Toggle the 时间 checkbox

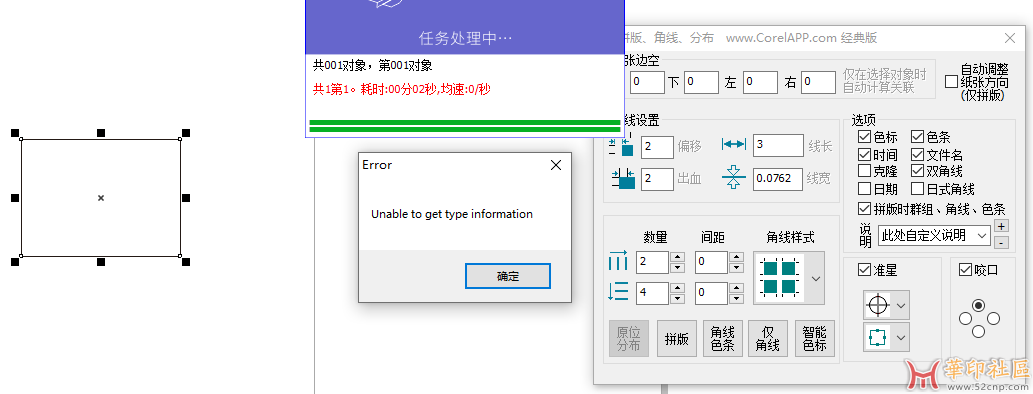(x=864, y=155)
